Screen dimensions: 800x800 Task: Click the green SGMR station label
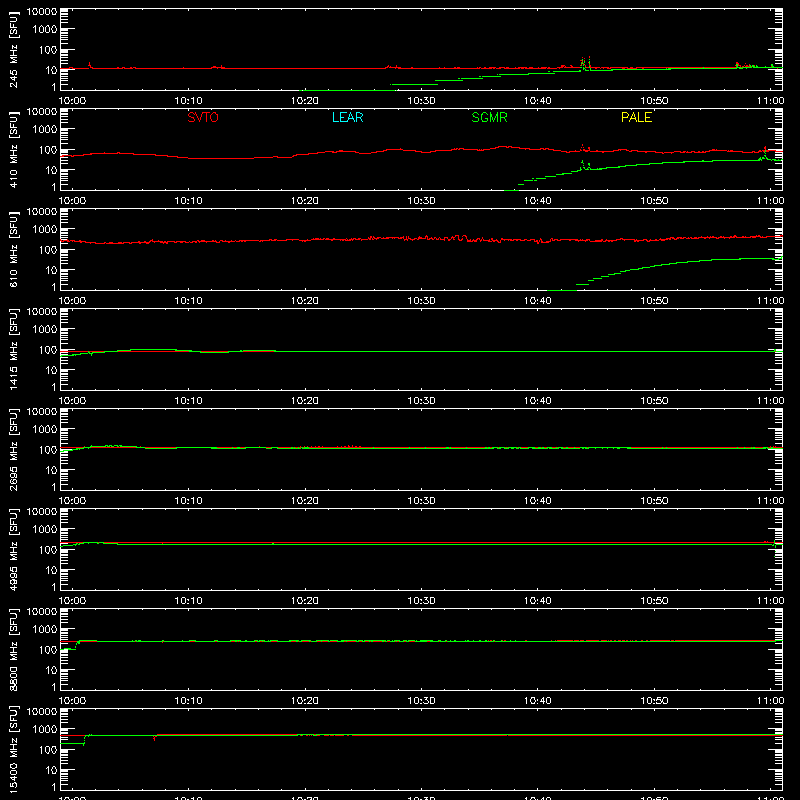[x=489, y=117]
